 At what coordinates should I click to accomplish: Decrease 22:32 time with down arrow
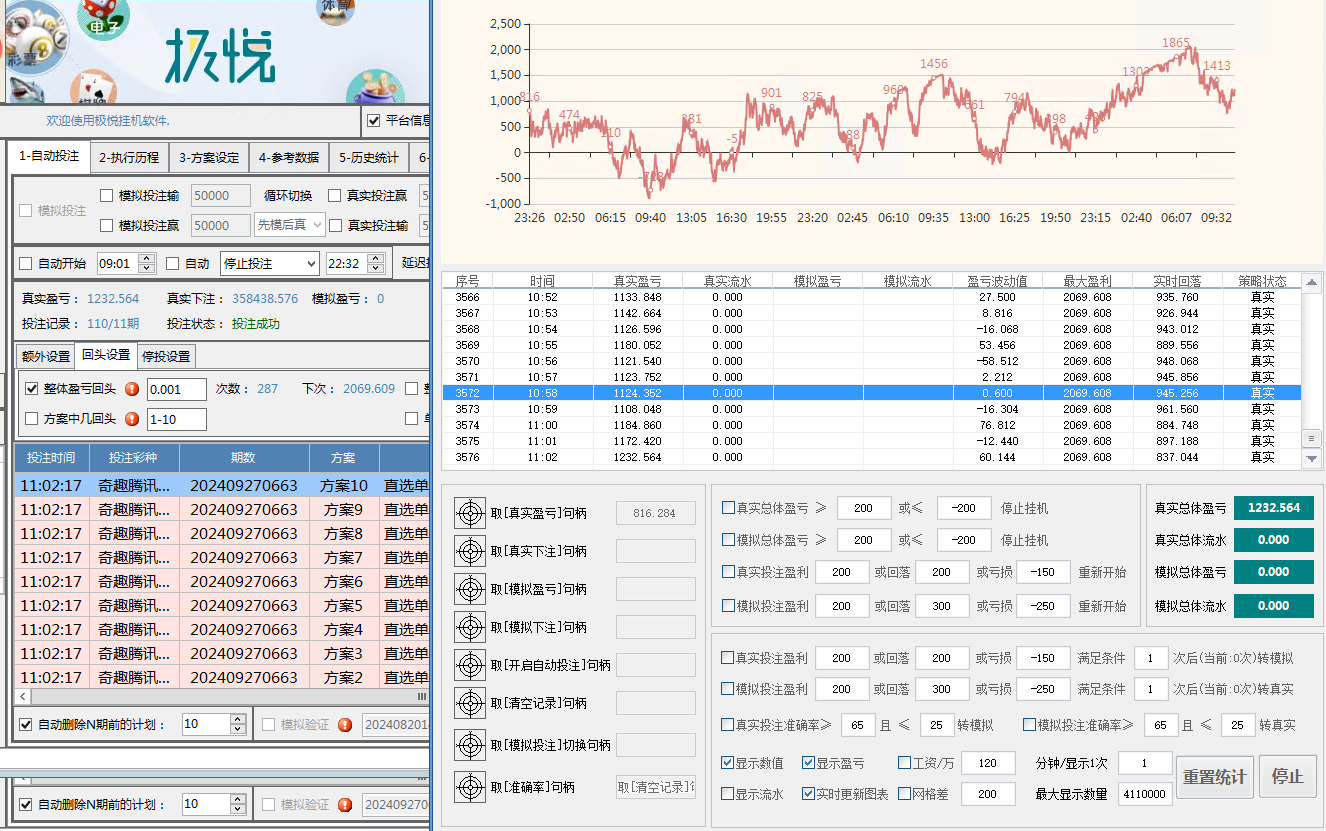pyautogui.click(x=376, y=269)
